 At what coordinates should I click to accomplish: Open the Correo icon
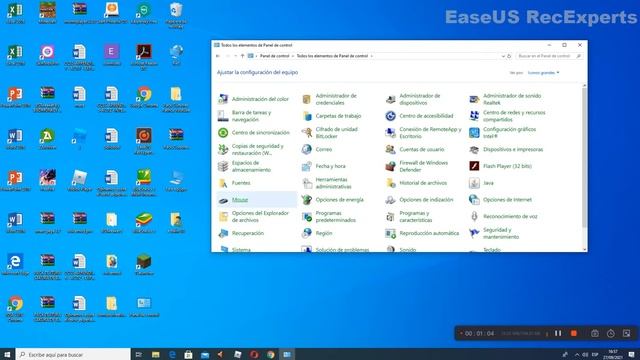(x=307, y=149)
